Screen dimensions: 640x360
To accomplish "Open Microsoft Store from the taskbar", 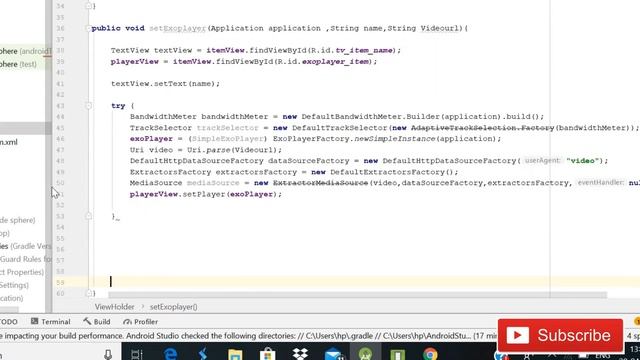I will [267, 354].
